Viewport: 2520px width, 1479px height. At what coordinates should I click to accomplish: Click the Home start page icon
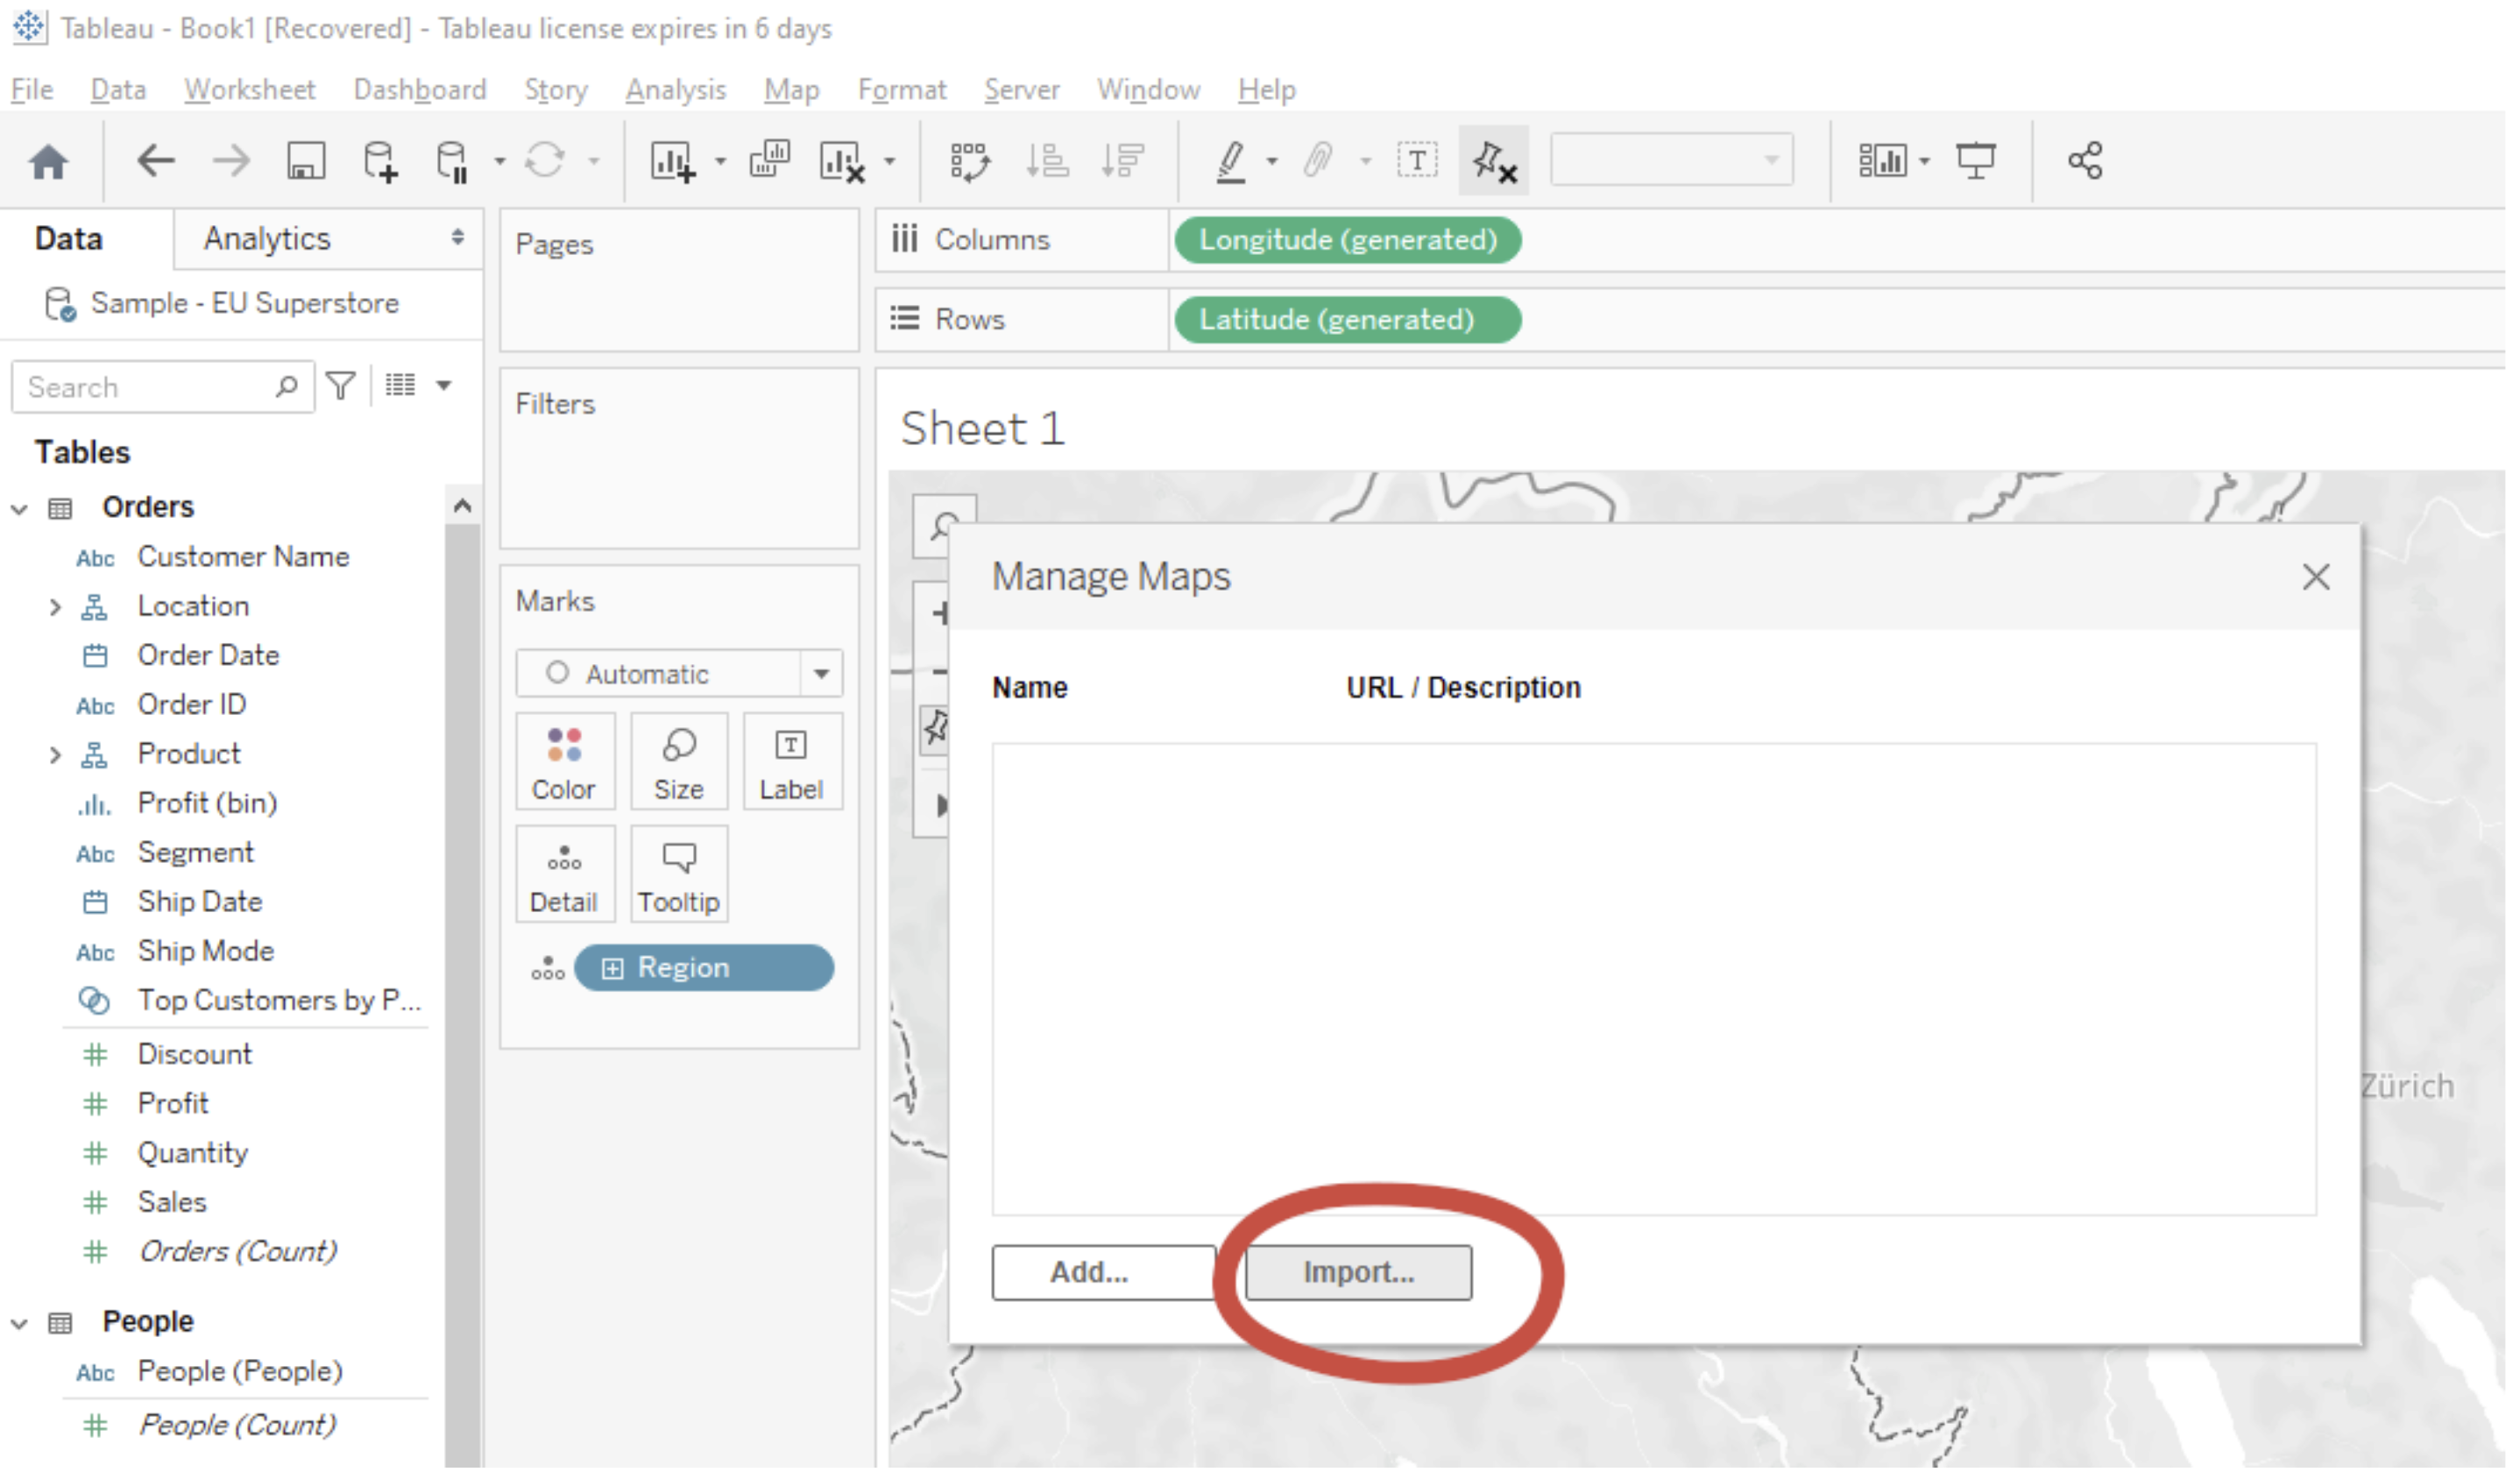(x=48, y=161)
